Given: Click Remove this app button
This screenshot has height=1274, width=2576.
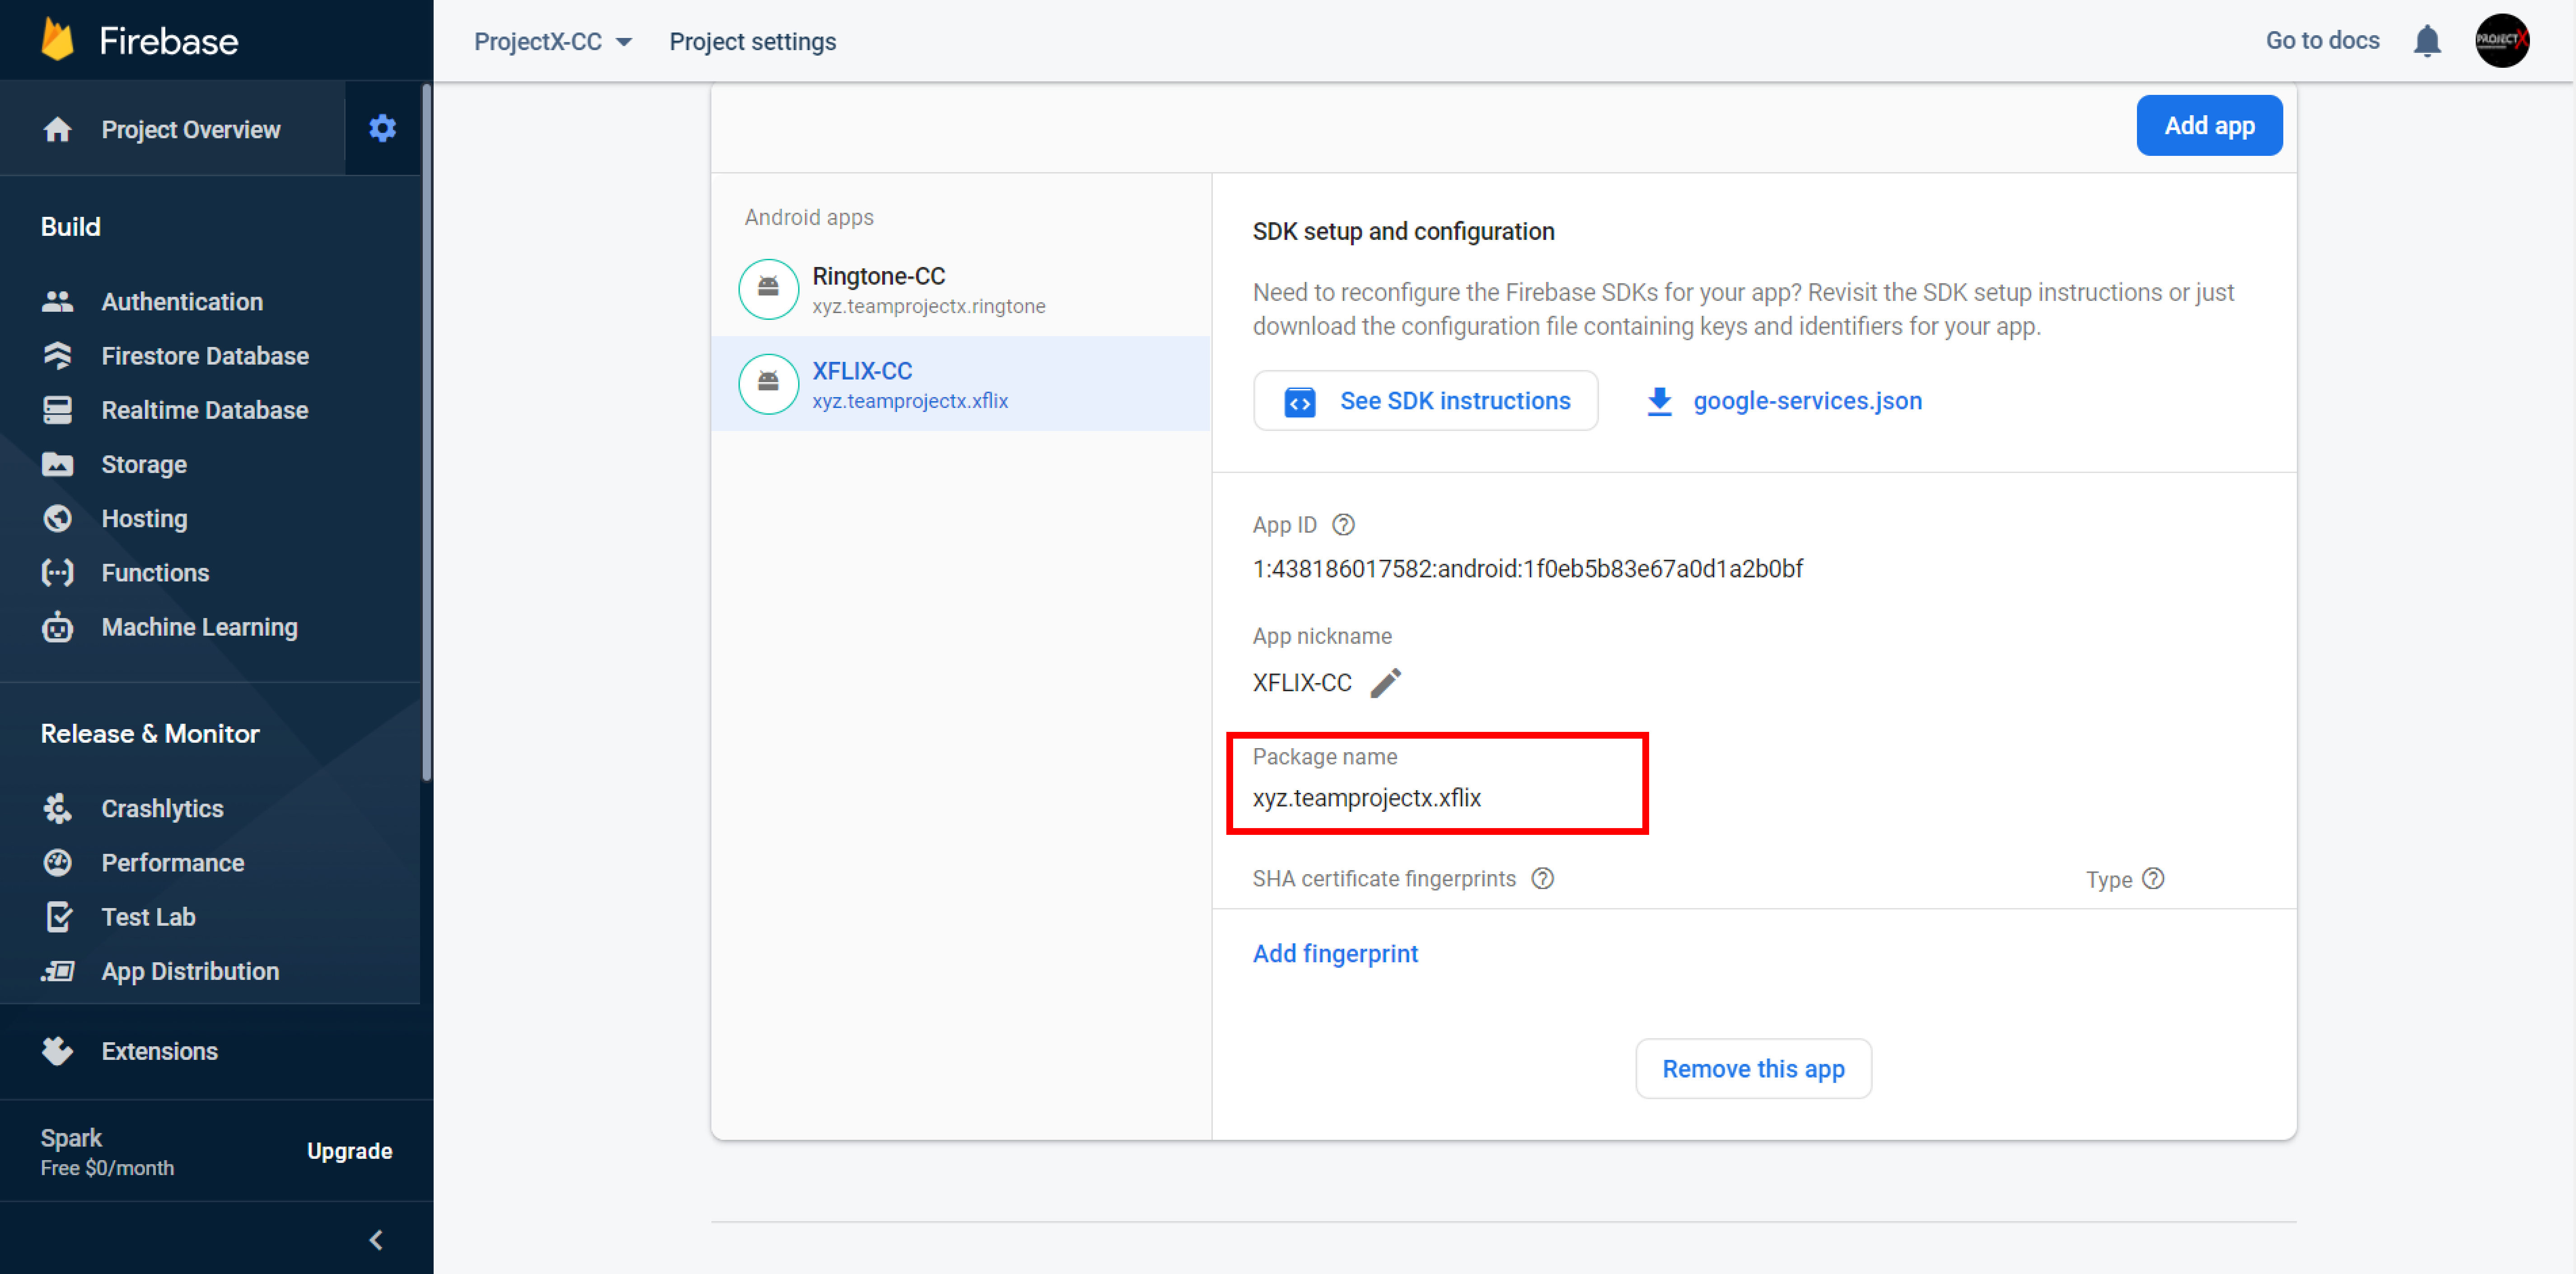Looking at the screenshot, I should pos(1753,1068).
